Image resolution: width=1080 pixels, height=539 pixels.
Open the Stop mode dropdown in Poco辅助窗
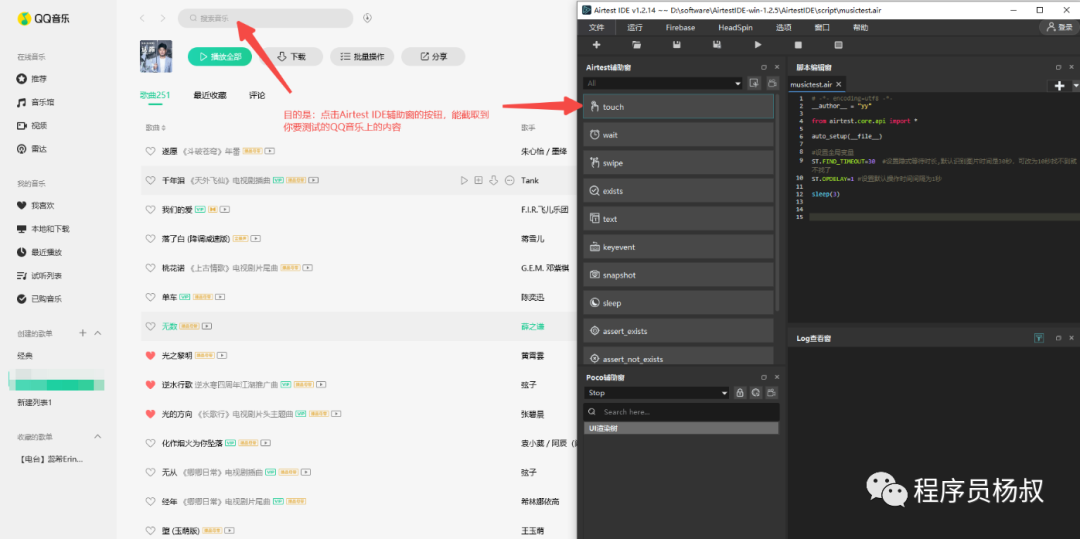click(x=656, y=393)
